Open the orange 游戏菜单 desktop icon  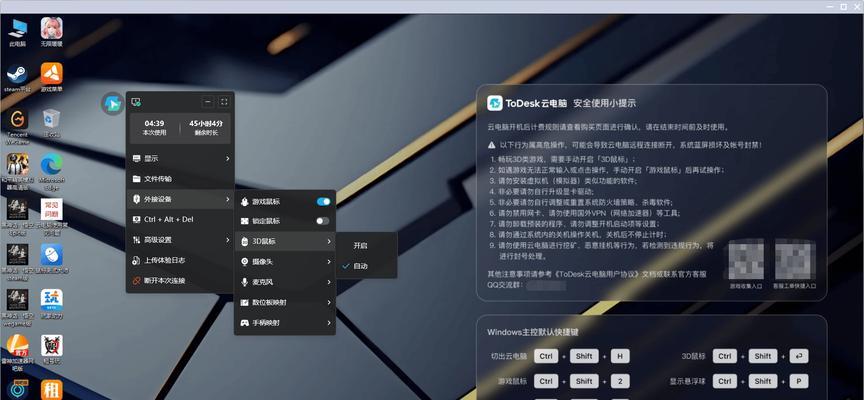pos(51,78)
